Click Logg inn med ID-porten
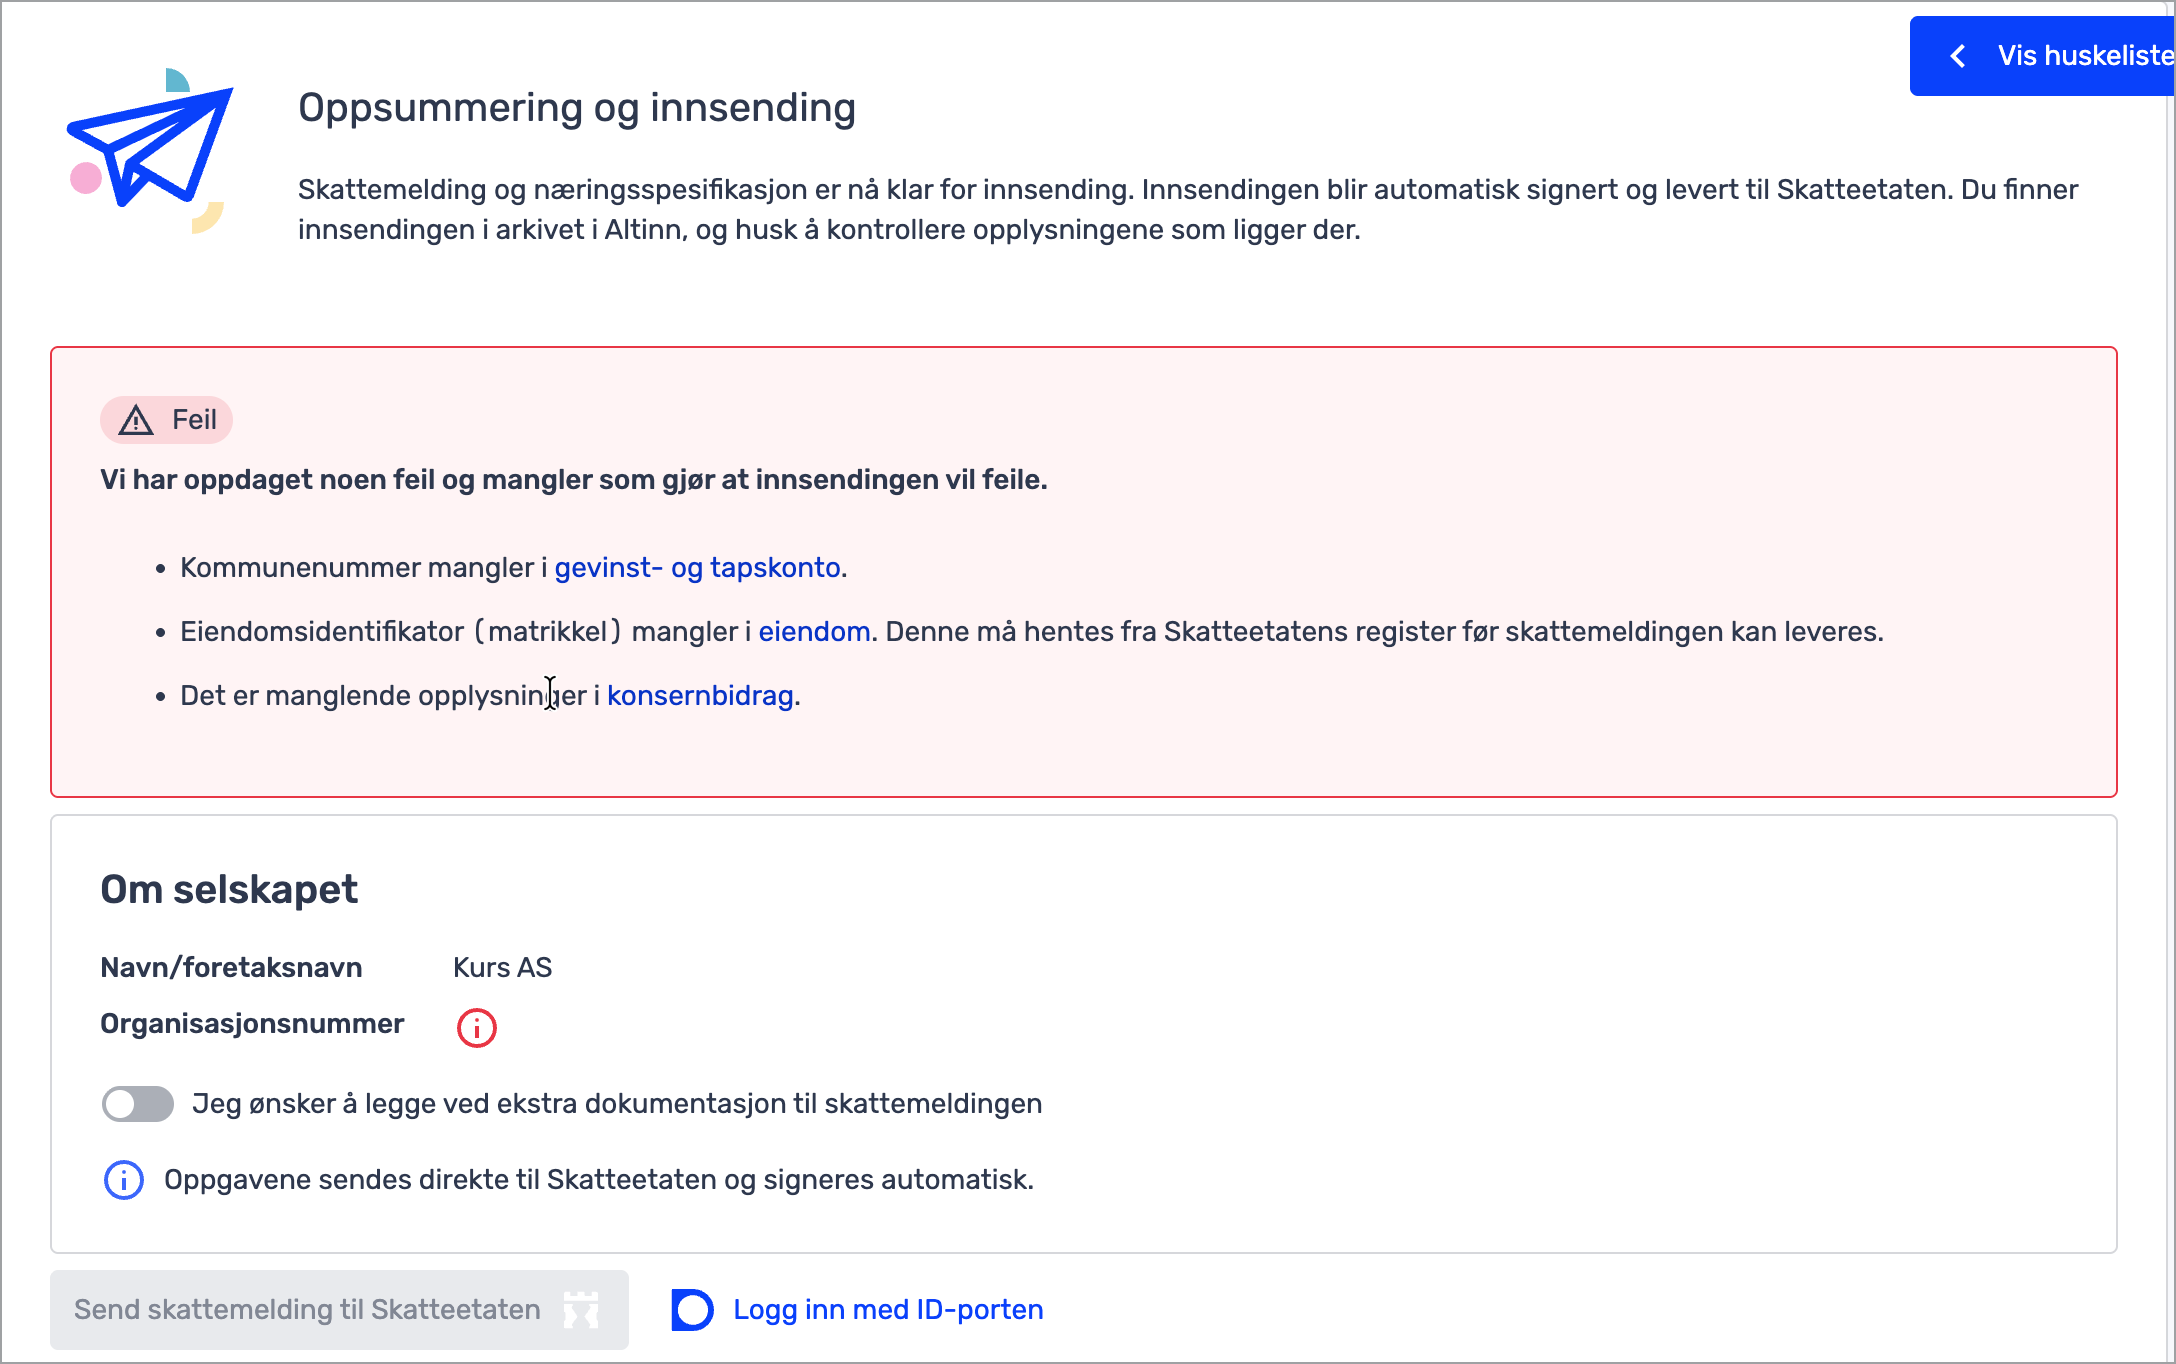 click(x=888, y=1310)
